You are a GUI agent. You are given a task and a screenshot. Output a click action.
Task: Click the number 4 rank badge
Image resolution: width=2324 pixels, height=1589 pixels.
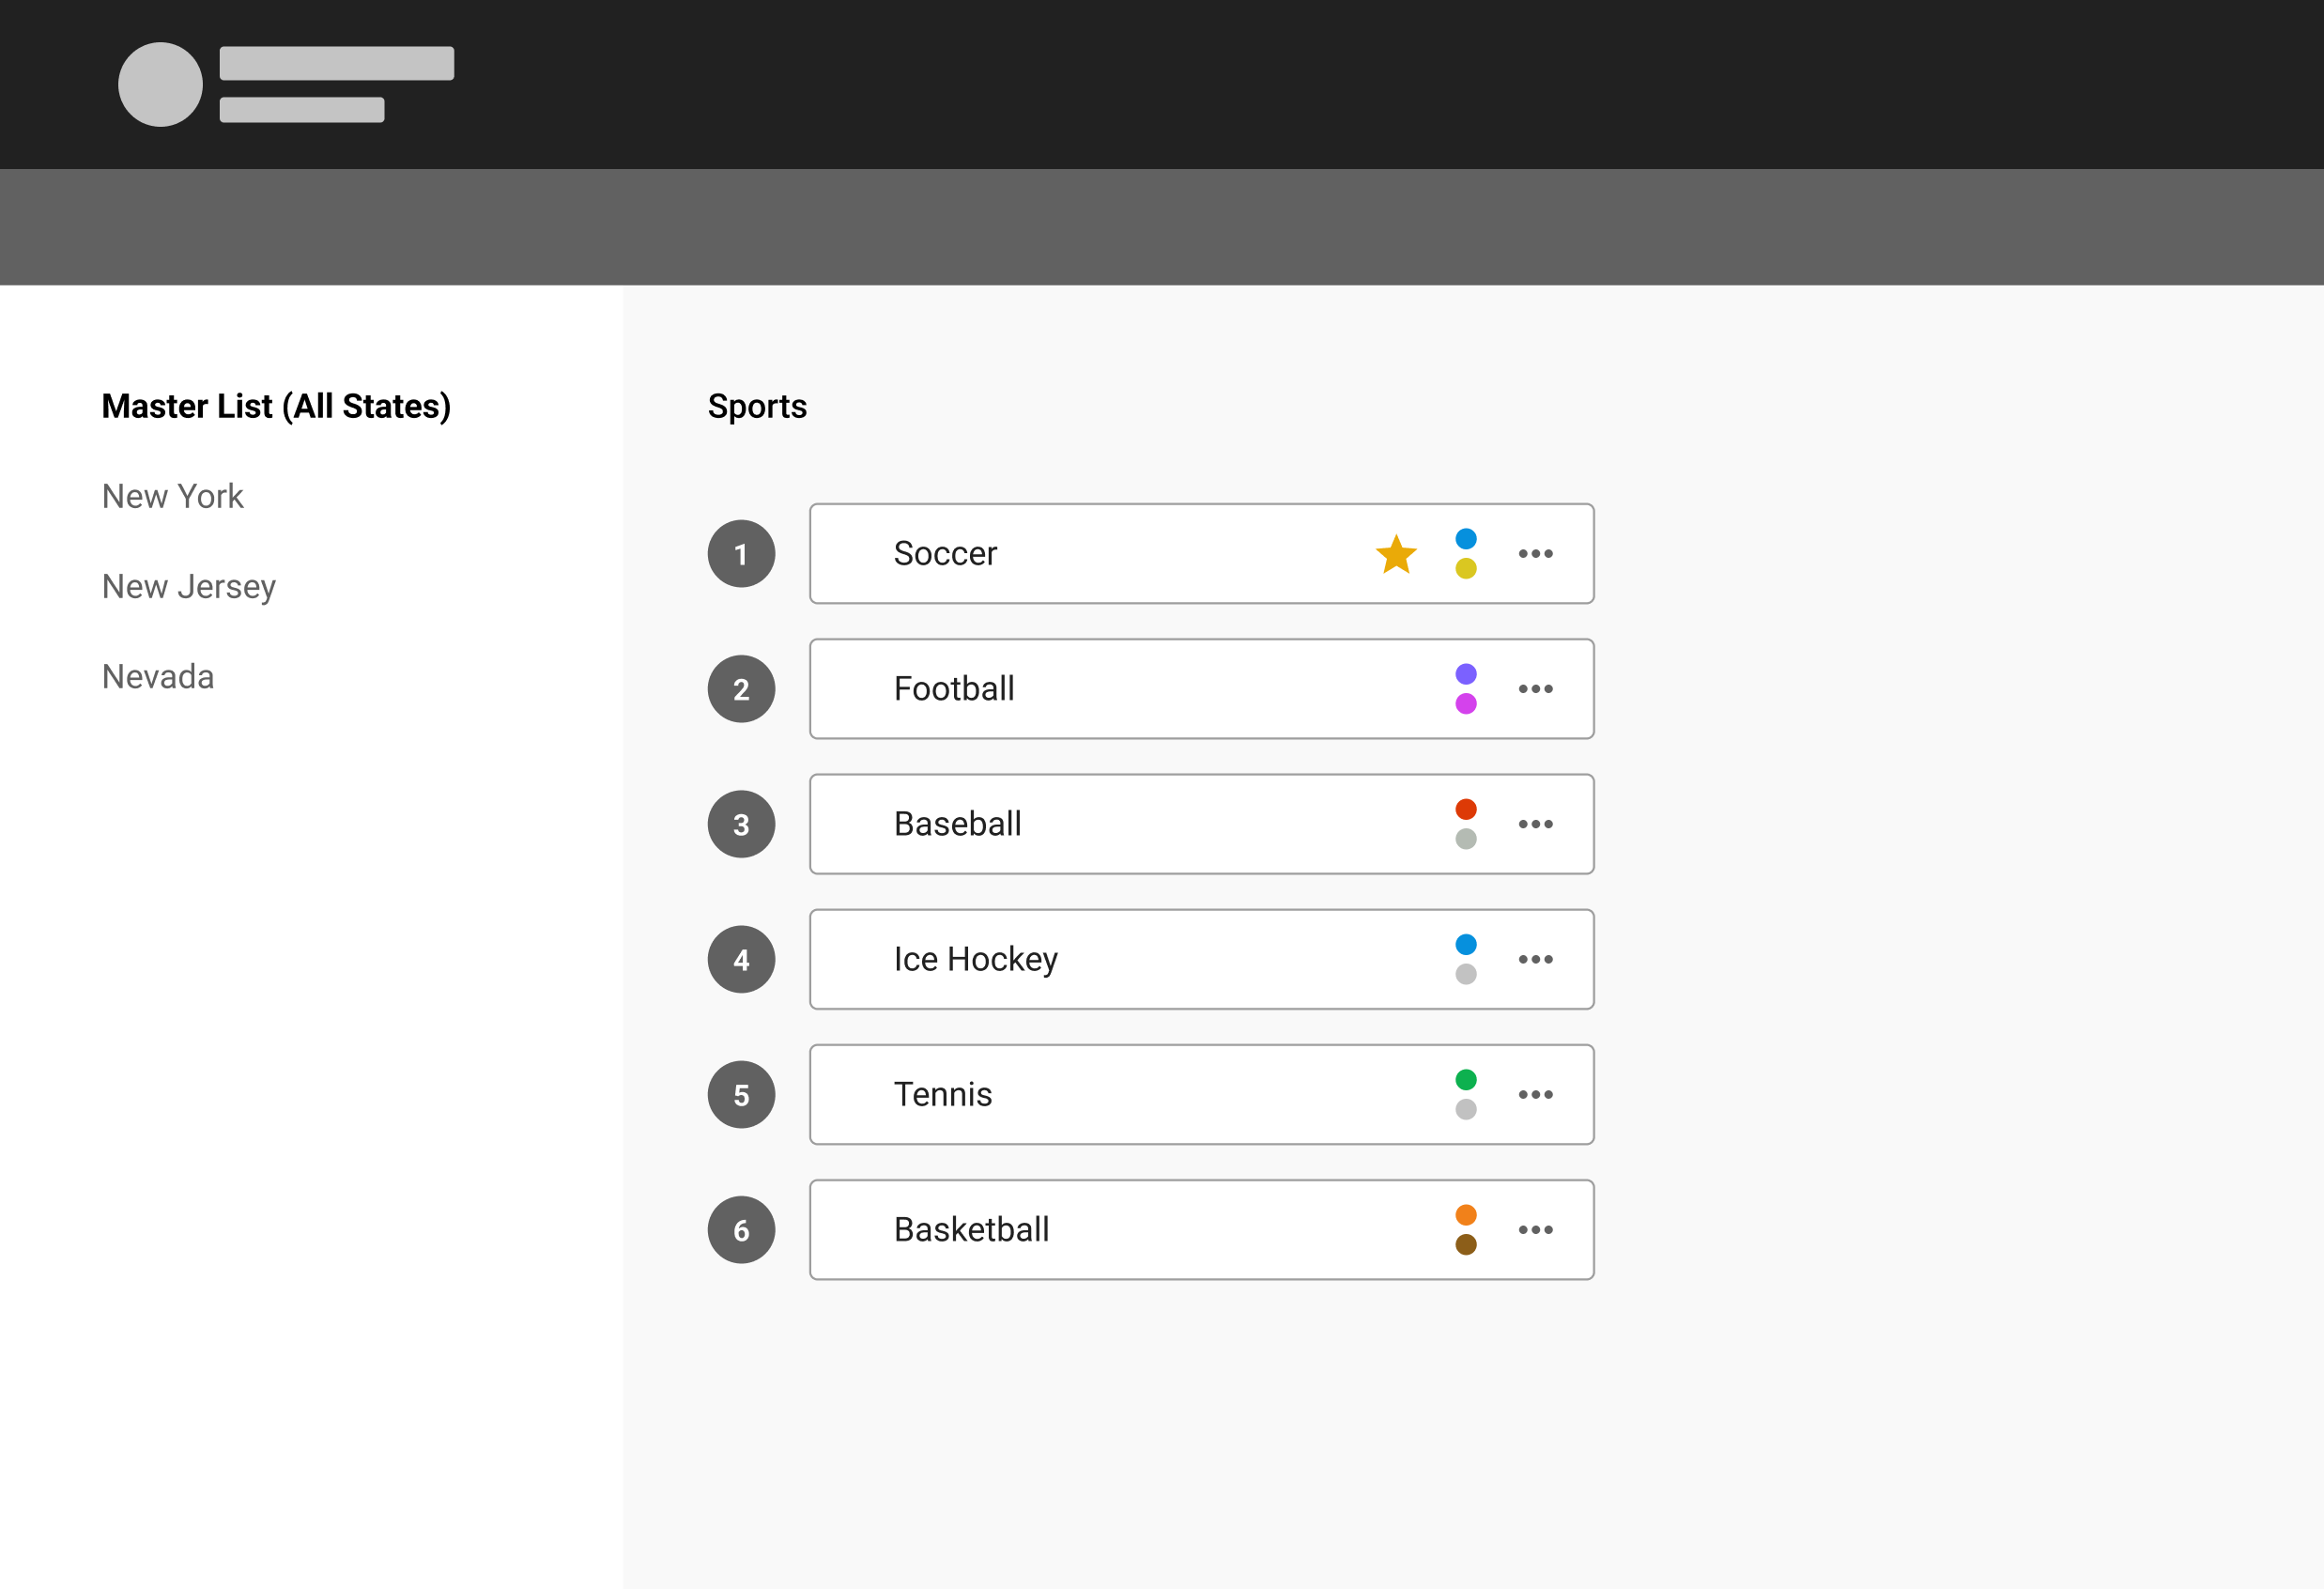[741, 959]
